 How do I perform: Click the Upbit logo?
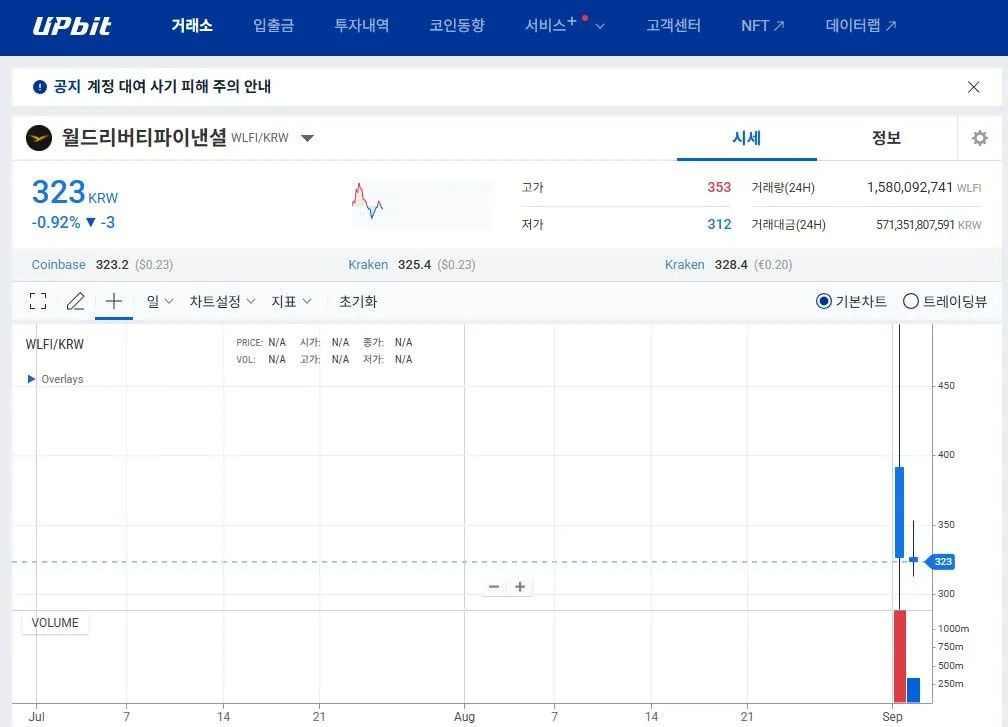[71, 27]
